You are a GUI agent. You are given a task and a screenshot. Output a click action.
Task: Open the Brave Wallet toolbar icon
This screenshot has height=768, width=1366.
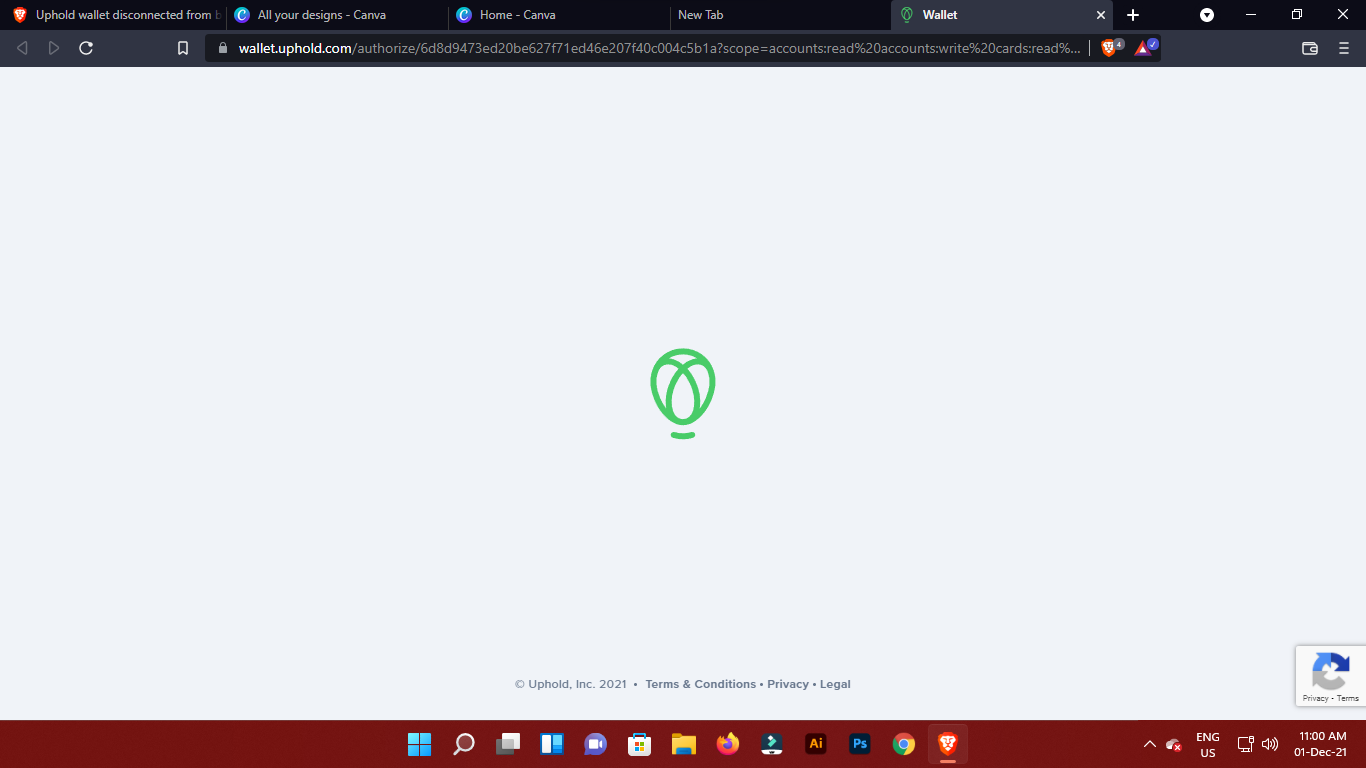click(x=1310, y=48)
